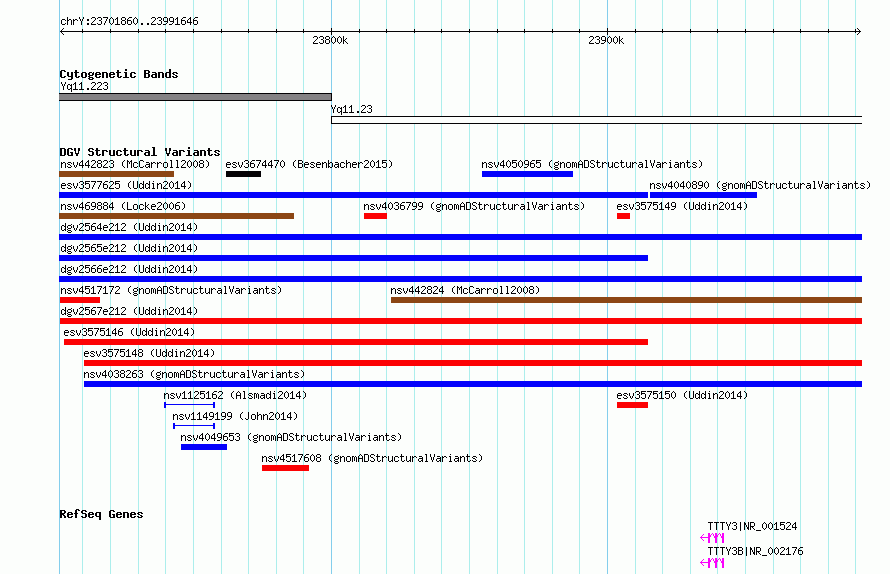Image resolution: width=890 pixels, height=574 pixels.
Task: Click dgv2566e212 (Uddin2014) label
Action: 129,269
